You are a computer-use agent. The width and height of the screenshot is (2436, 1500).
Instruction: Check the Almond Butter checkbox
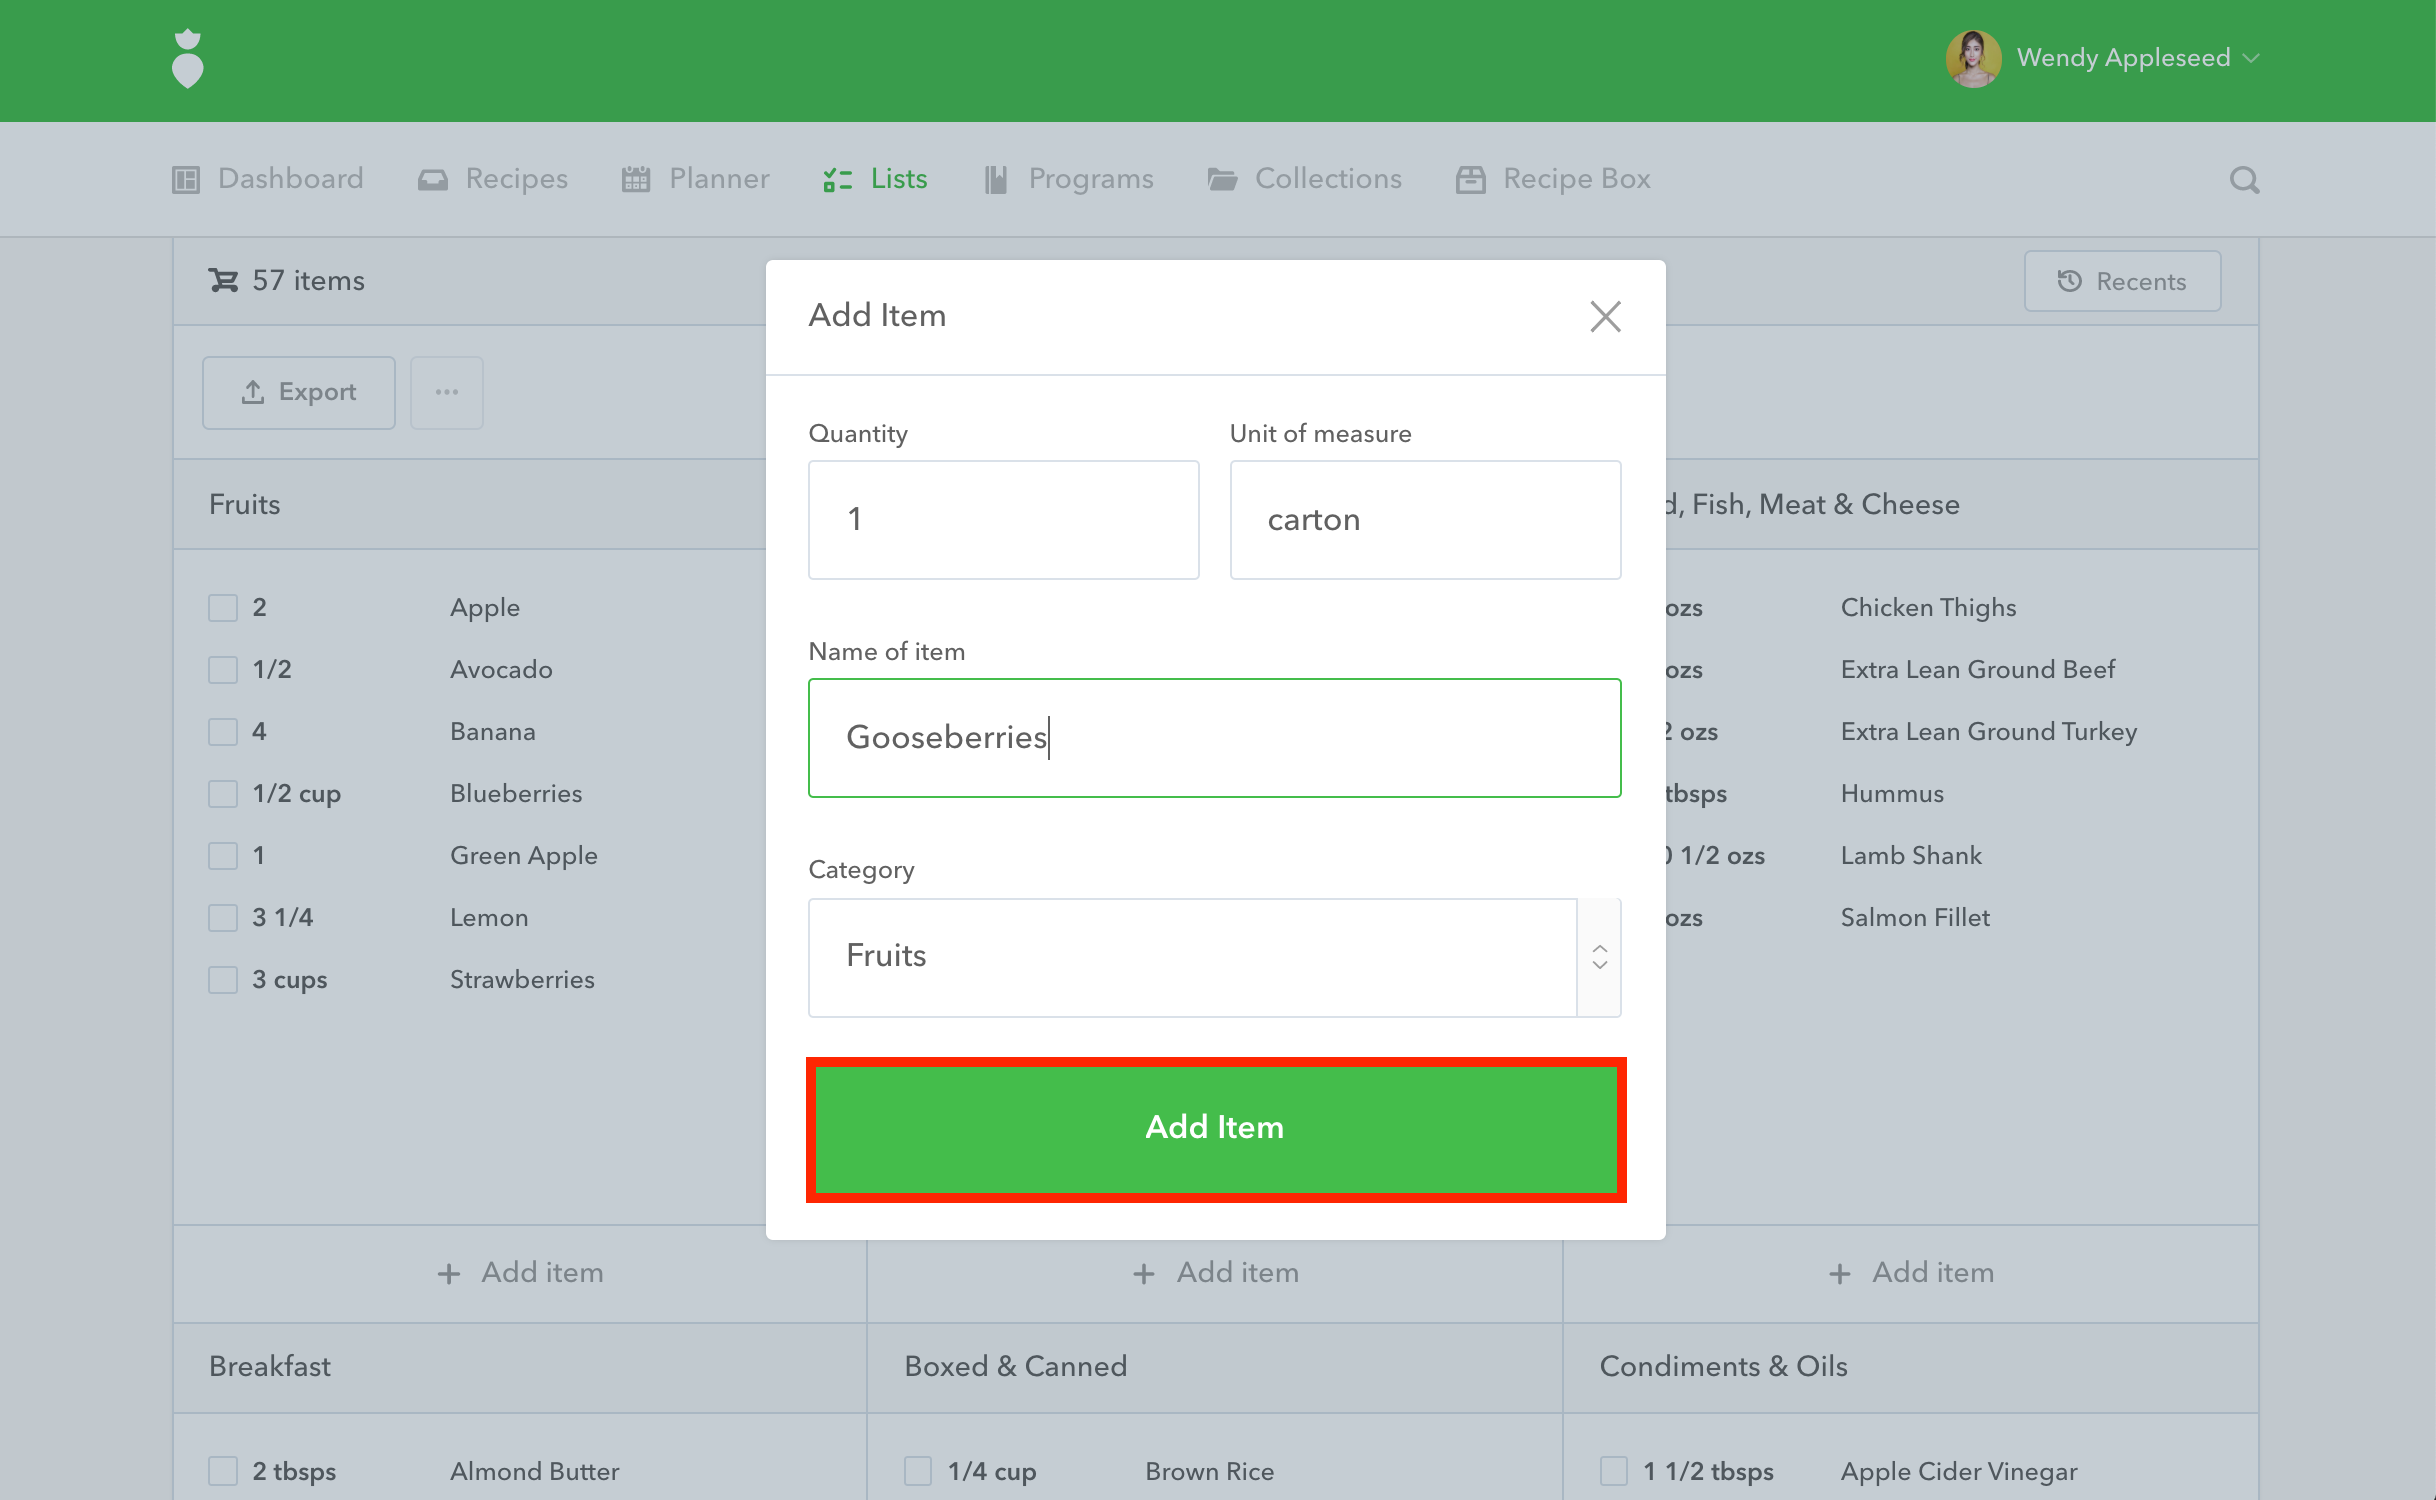coord(223,1471)
